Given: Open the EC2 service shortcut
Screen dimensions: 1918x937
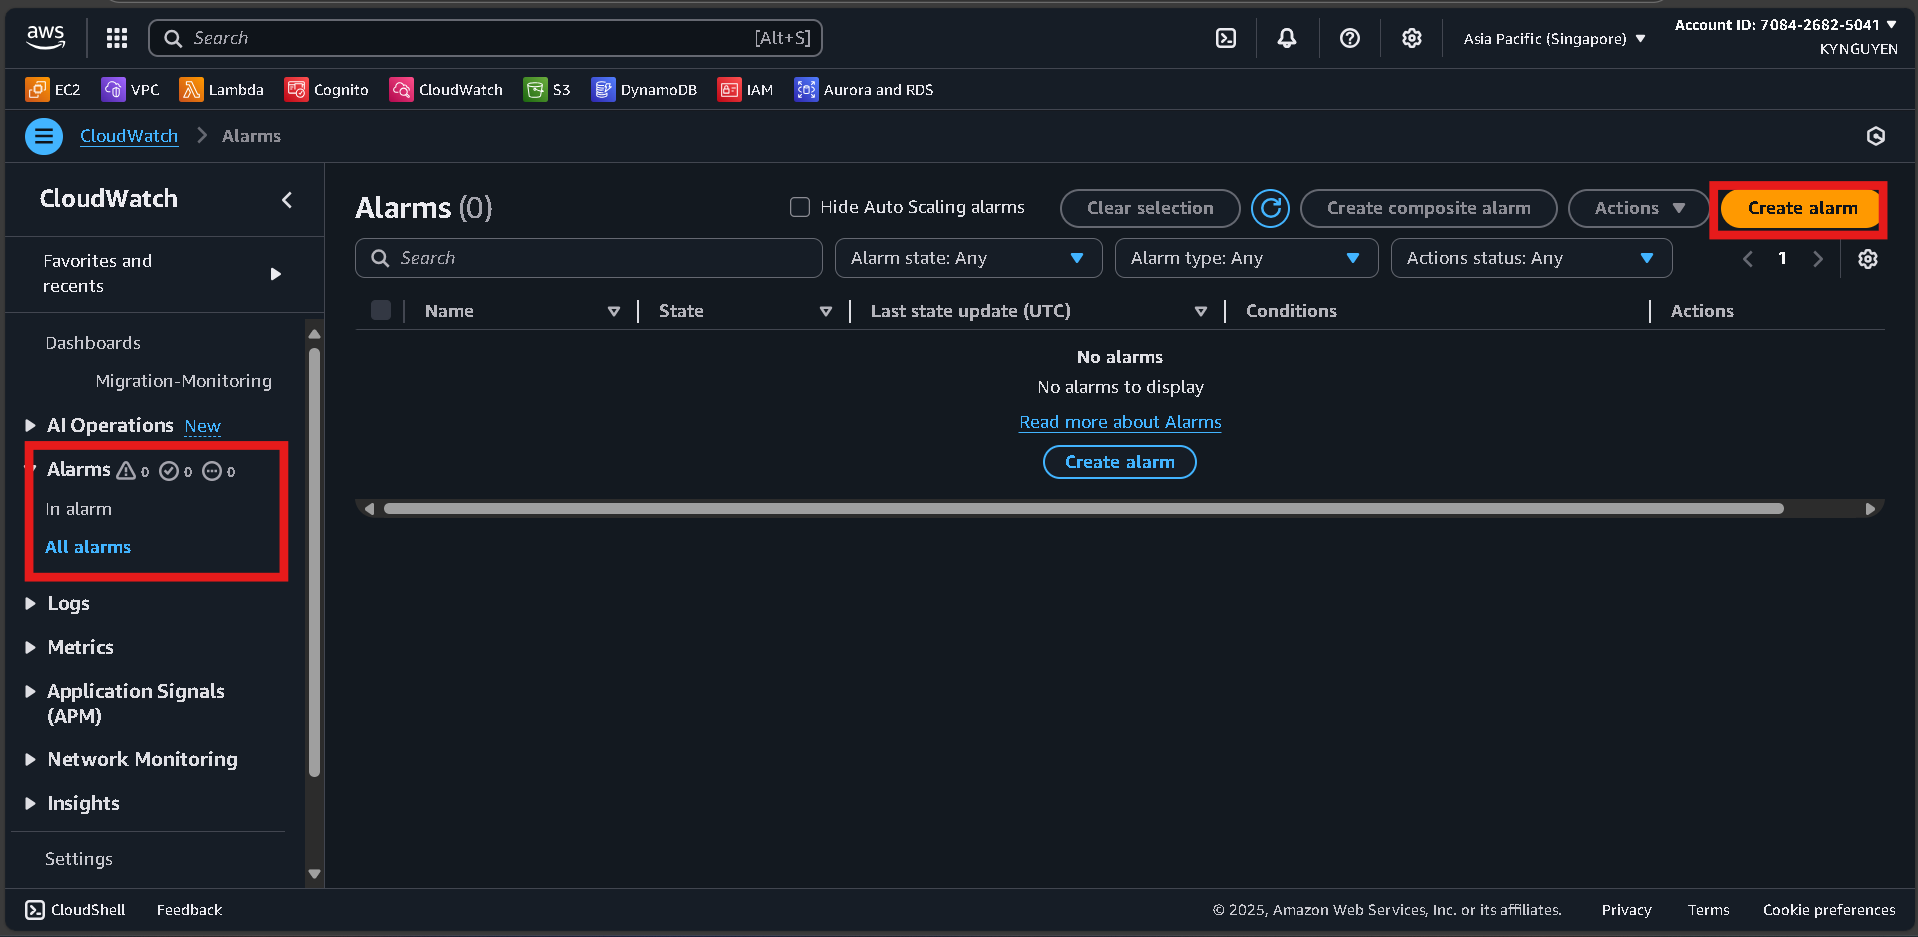Looking at the screenshot, I should 52,89.
